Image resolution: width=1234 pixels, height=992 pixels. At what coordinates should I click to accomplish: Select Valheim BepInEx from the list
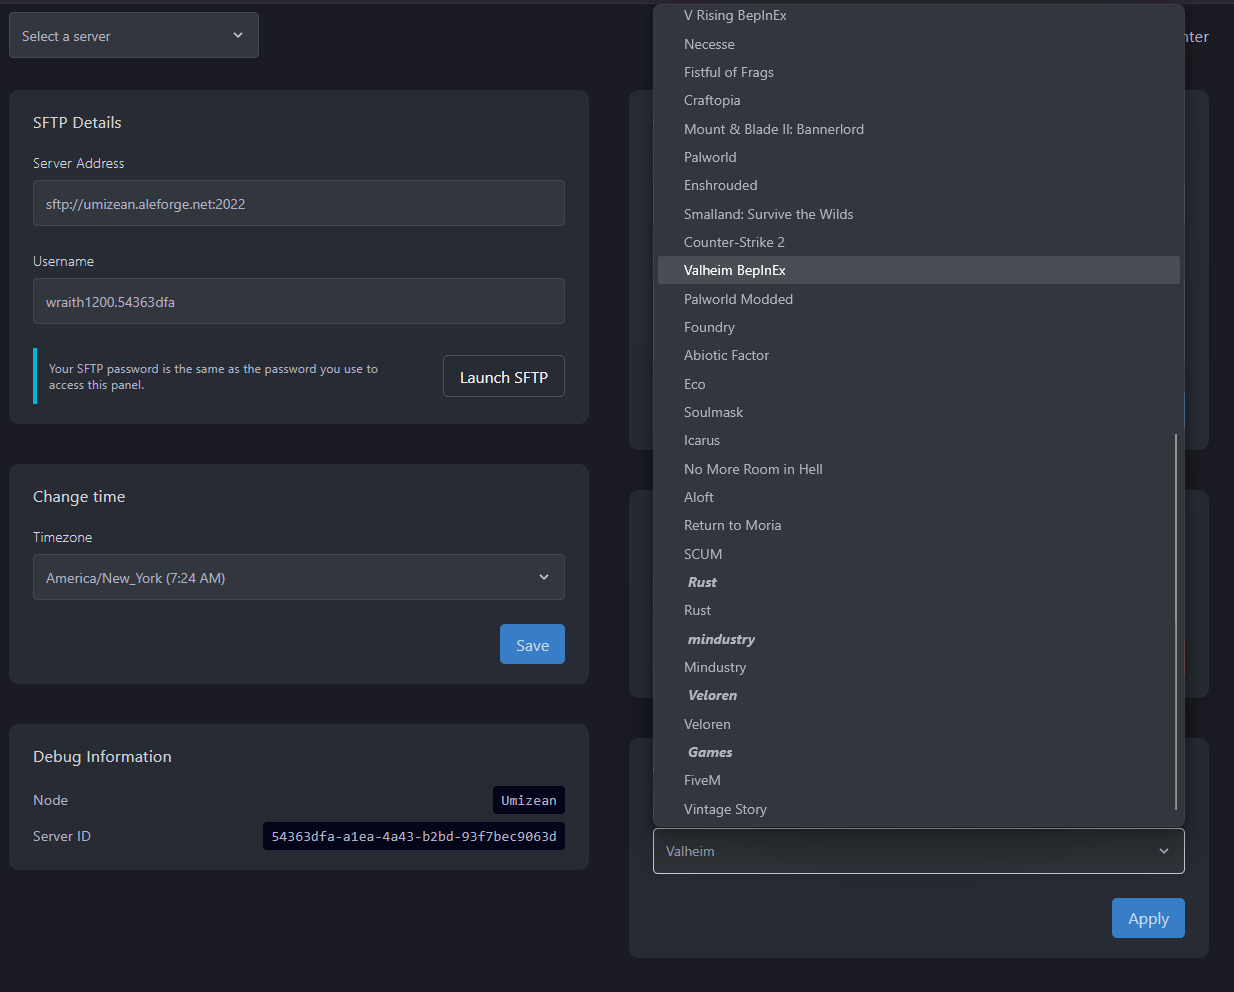pyautogui.click(x=735, y=270)
